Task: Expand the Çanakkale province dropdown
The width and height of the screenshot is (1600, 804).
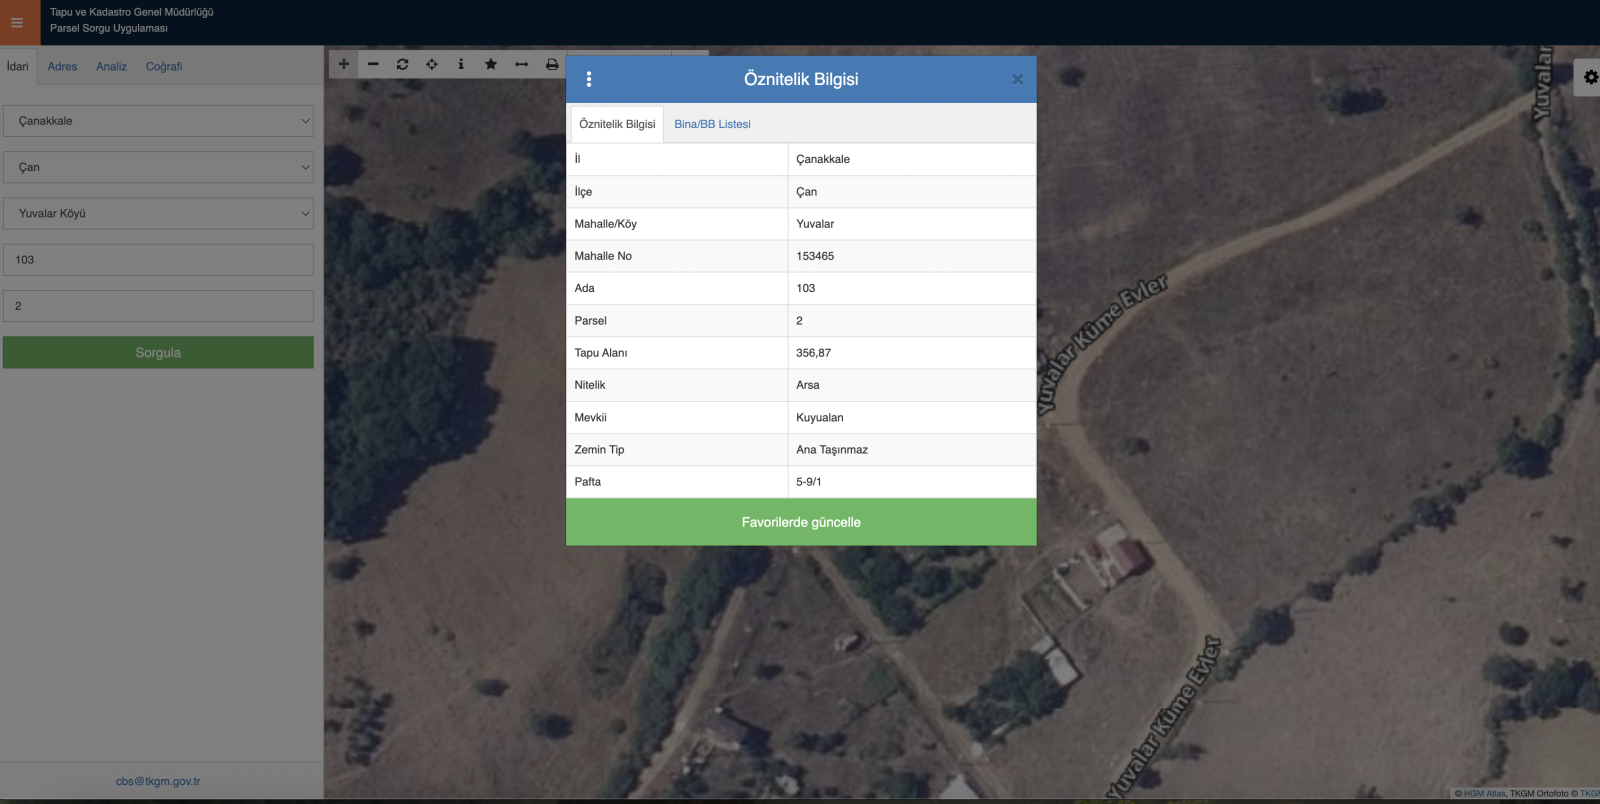Action: click(158, 121)
